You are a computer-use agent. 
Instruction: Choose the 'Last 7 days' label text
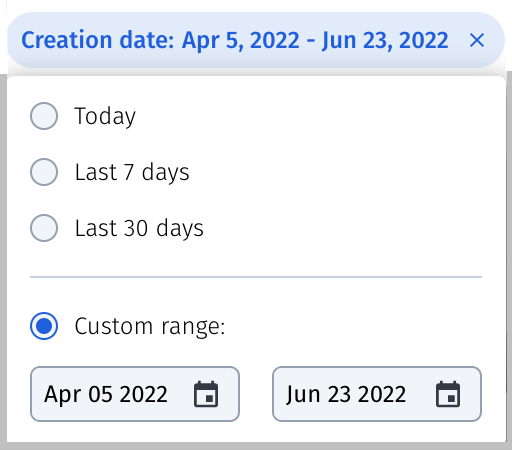(x=132, y=172)
